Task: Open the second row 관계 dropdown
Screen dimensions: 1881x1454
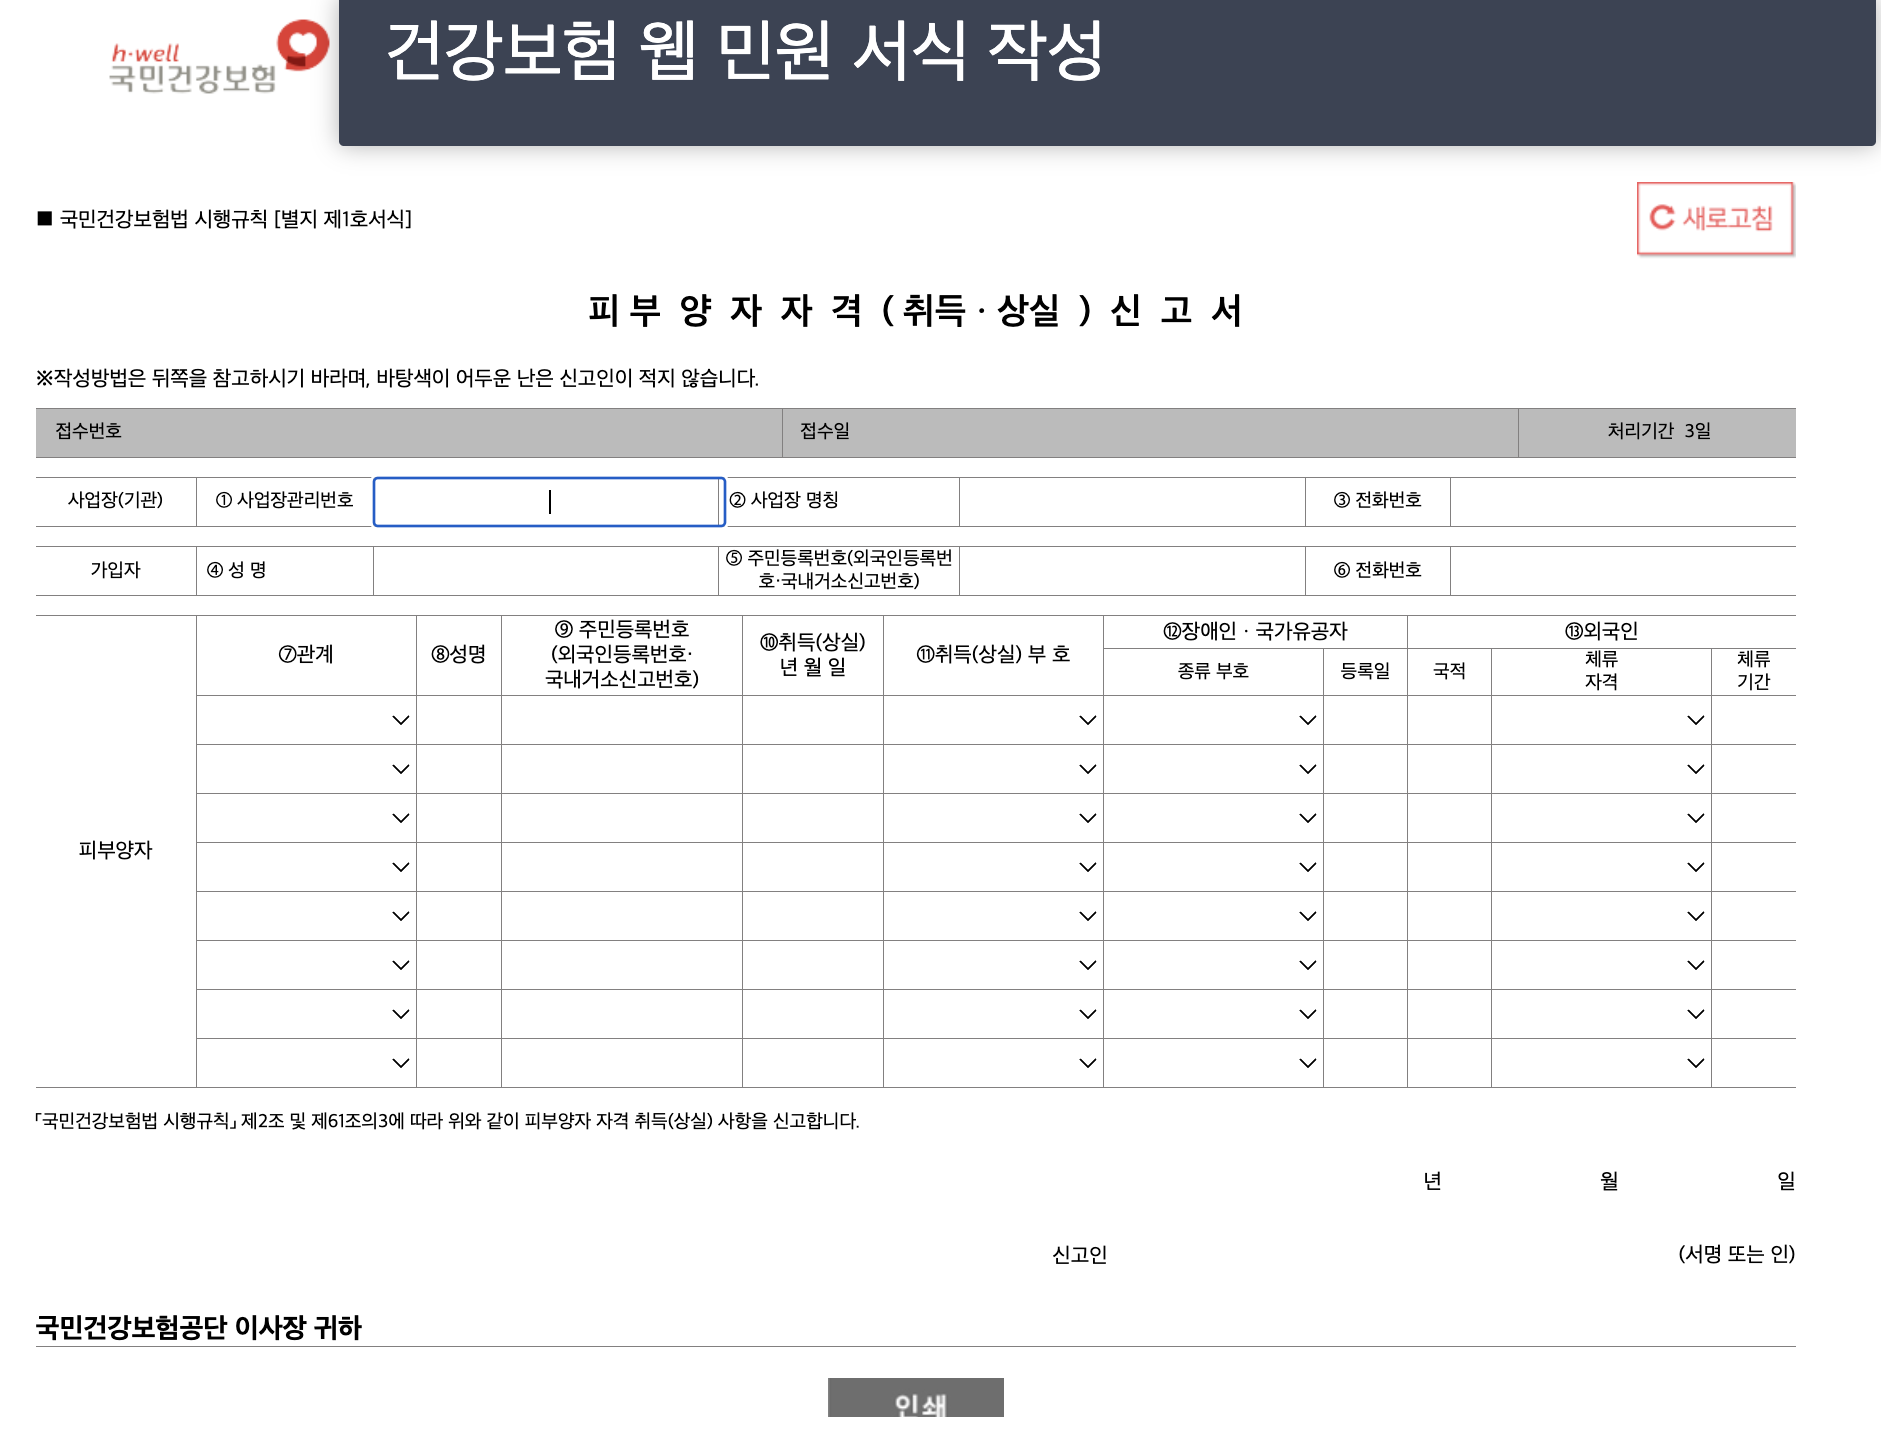Action: 399,768
